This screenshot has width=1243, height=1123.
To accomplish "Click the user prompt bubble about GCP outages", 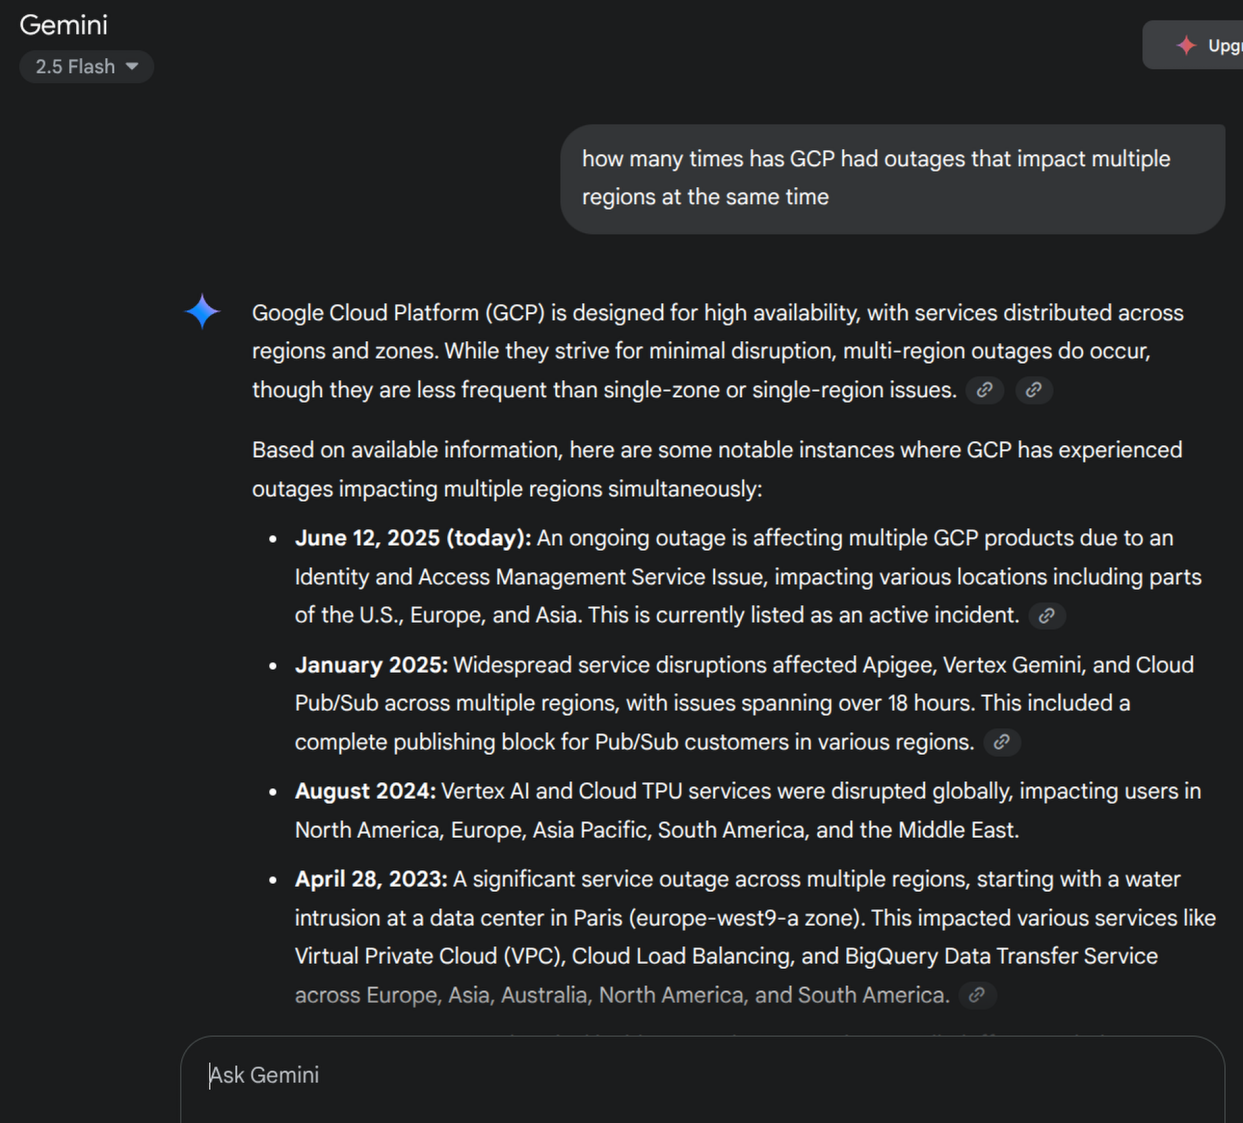I will pos(892,179).
